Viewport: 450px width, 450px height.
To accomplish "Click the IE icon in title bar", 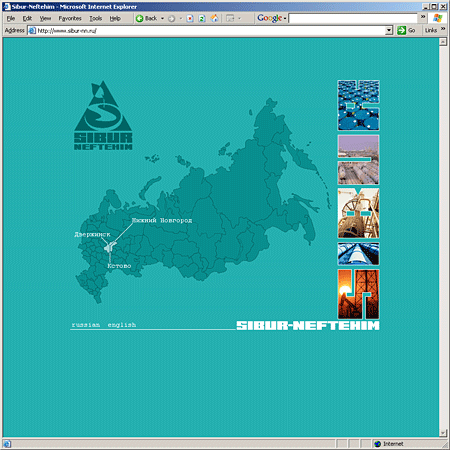I will click(7, 7).
